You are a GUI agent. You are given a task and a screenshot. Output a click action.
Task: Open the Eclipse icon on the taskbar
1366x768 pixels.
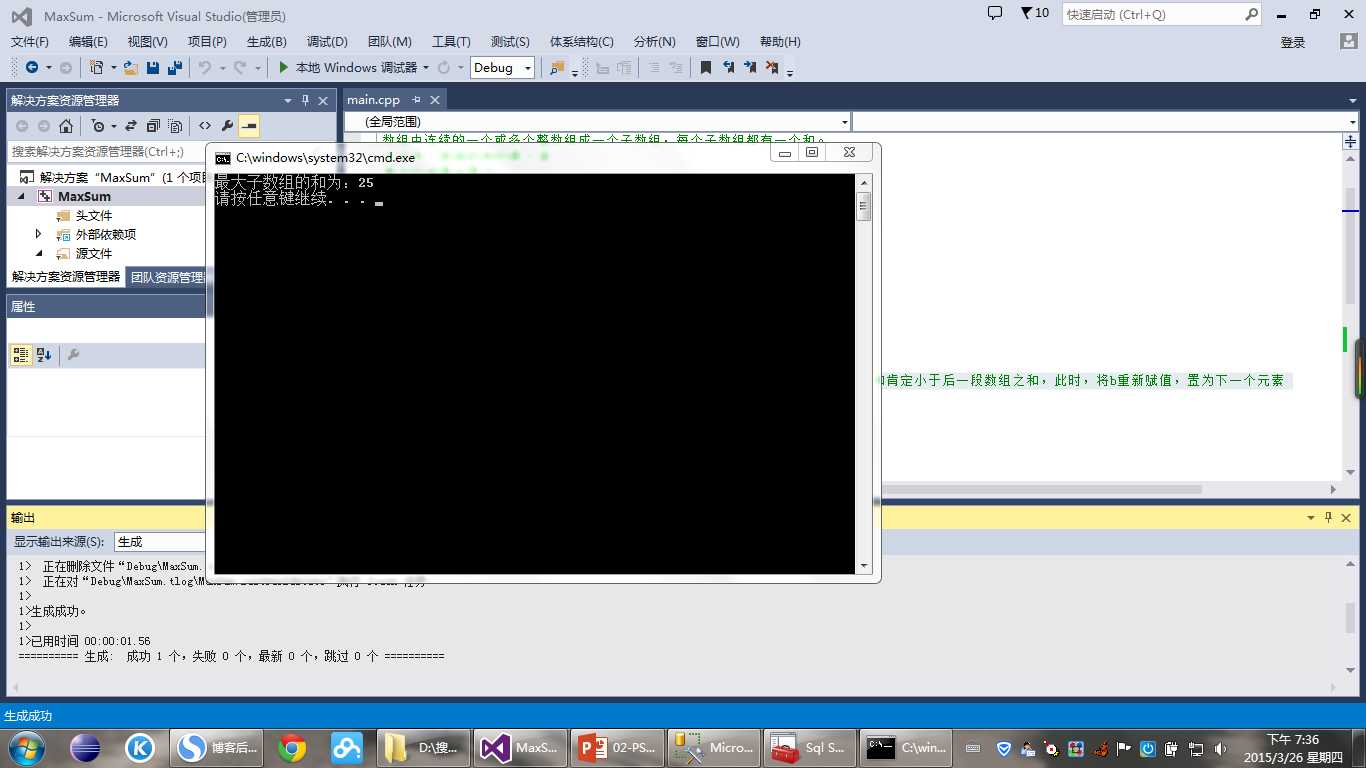(85, 748)
